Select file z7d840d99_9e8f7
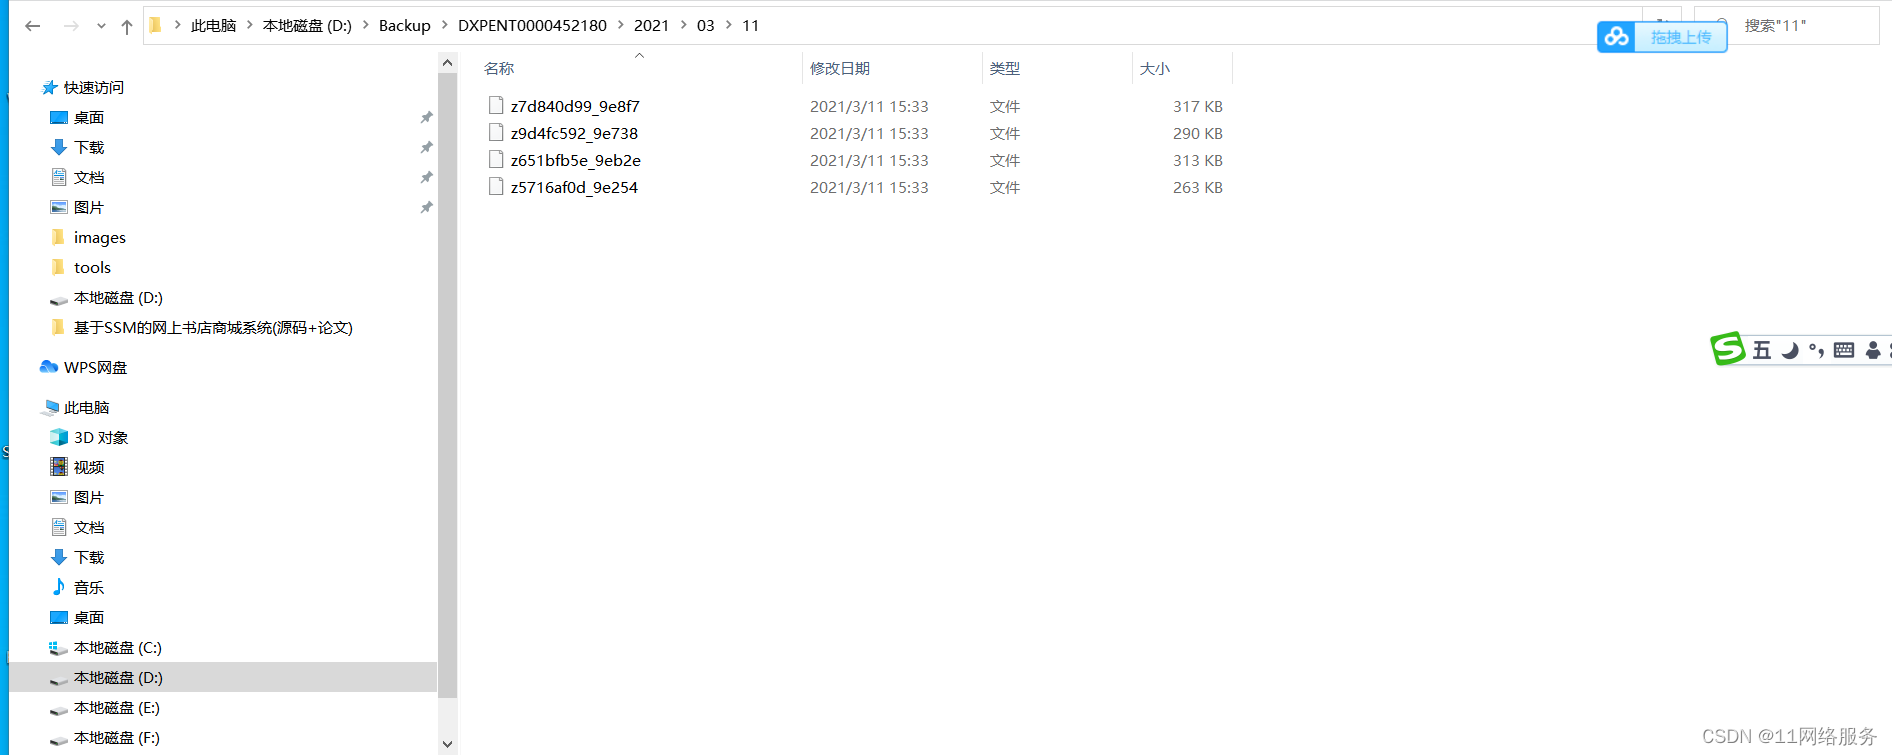Viewport: 1892px width, 755px height. (575, 106)
